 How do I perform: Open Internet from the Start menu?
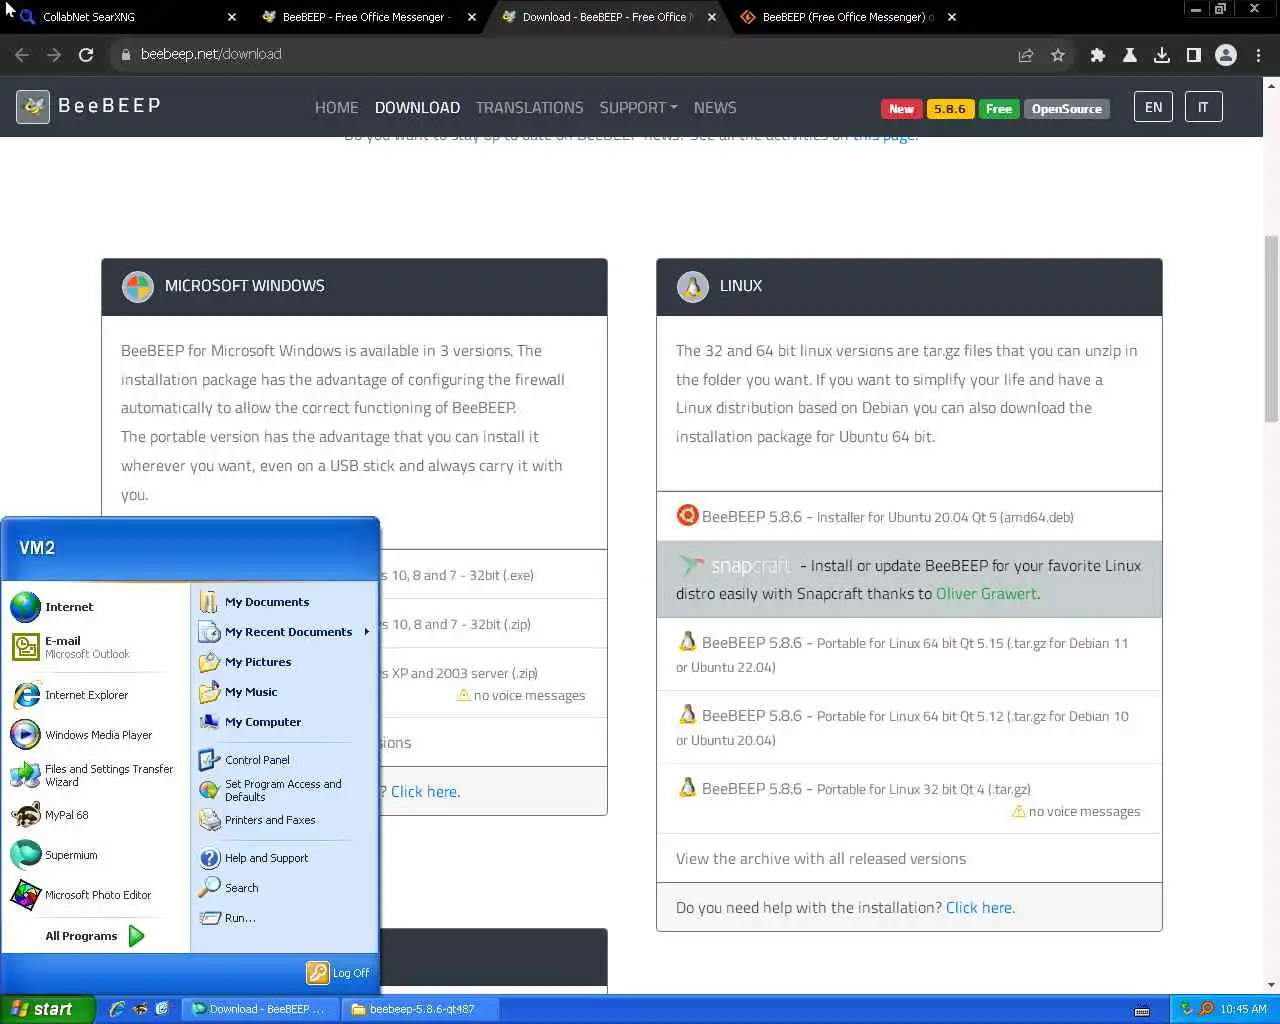point(96,607)
